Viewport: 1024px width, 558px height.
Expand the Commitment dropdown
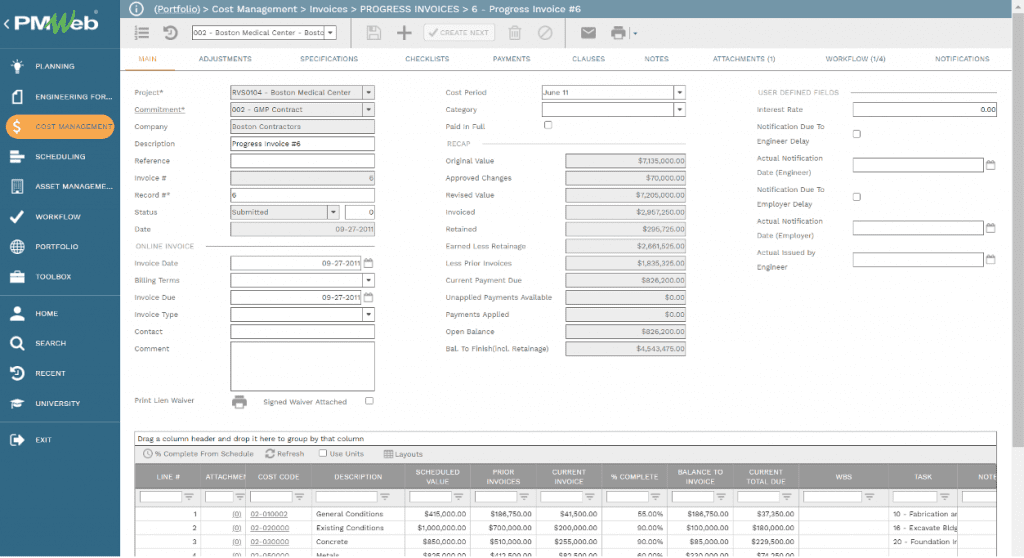tap(368, 110)
